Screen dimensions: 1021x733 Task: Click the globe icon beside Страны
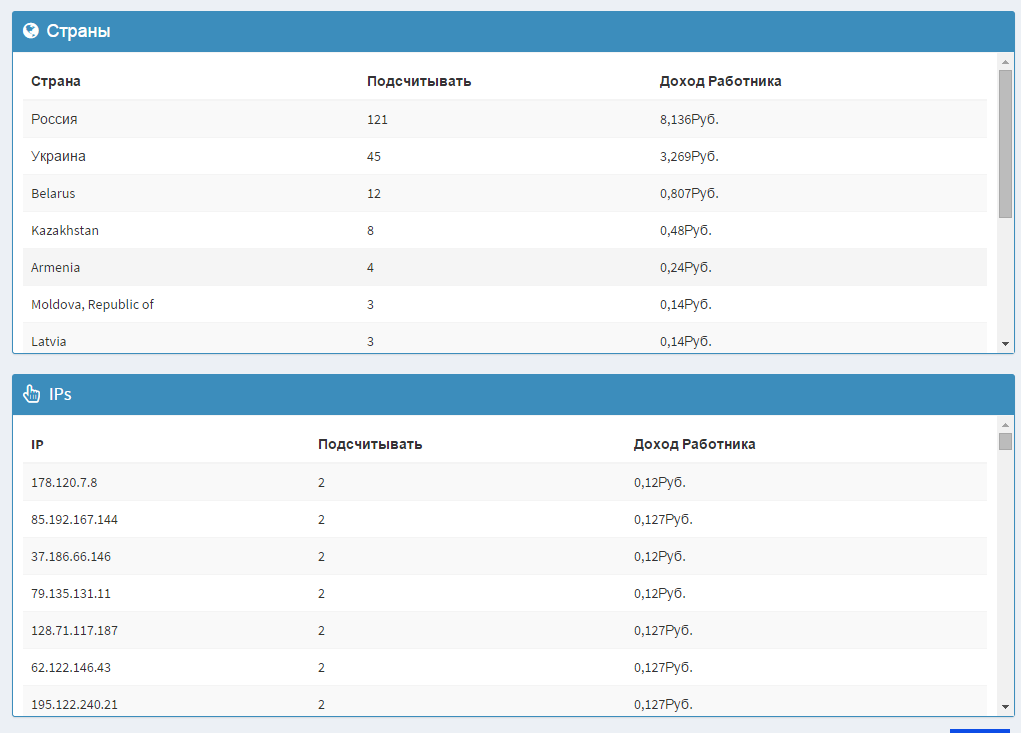coord(31,31)
